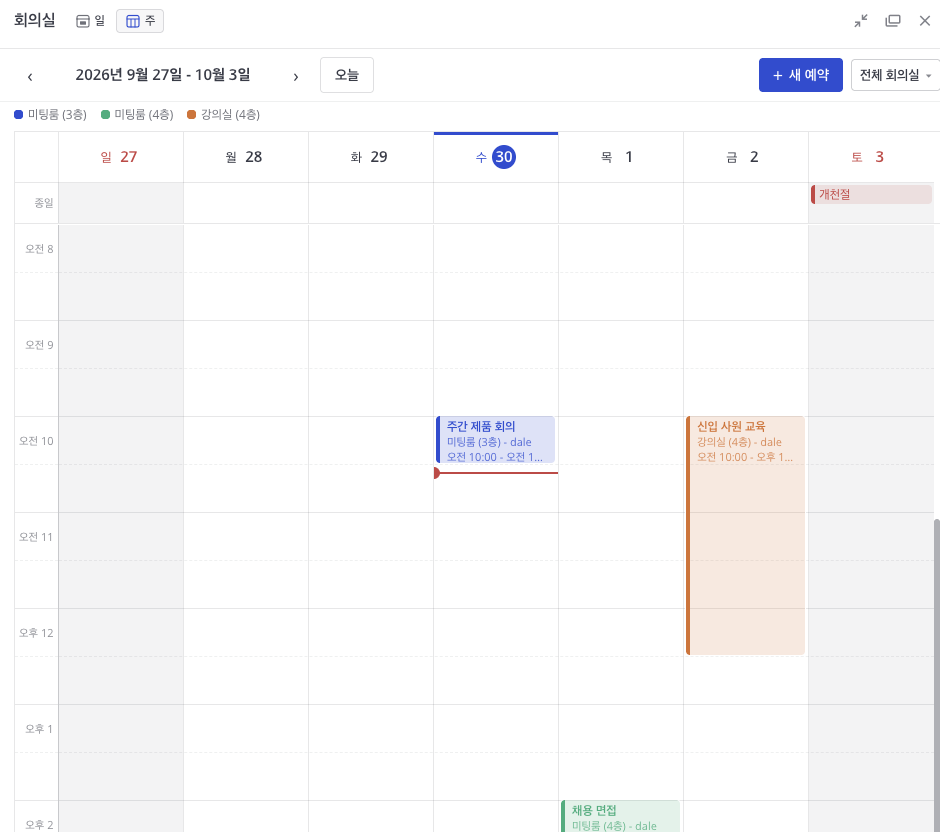This screenshot has height=832, width=940.
Task: Create a new reservation with 새 예약
Action: [801, 75]
